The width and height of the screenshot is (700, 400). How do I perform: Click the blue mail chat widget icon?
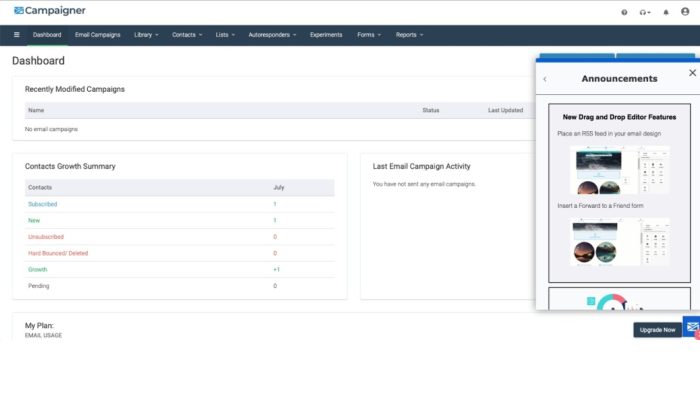(692, 327)
